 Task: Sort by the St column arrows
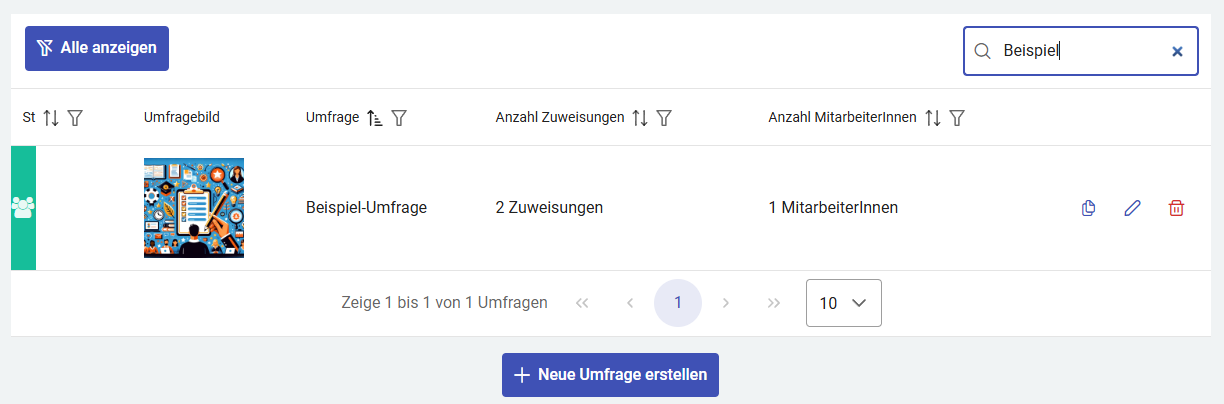51,118
